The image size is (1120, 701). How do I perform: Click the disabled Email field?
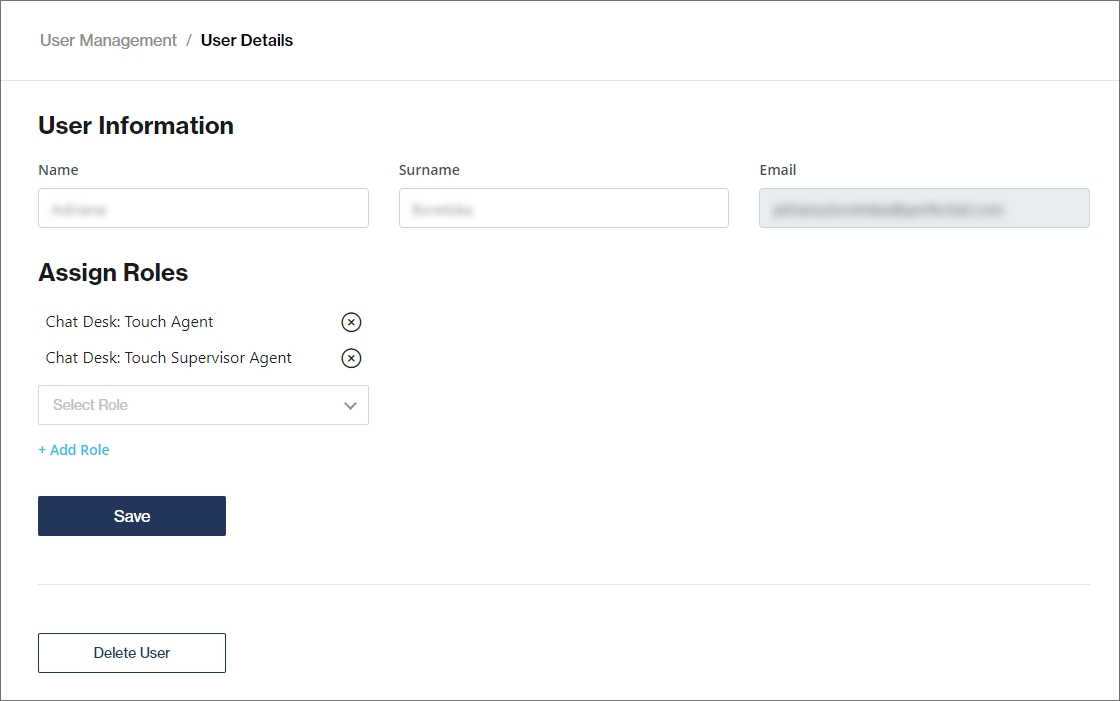coord(924,208)
